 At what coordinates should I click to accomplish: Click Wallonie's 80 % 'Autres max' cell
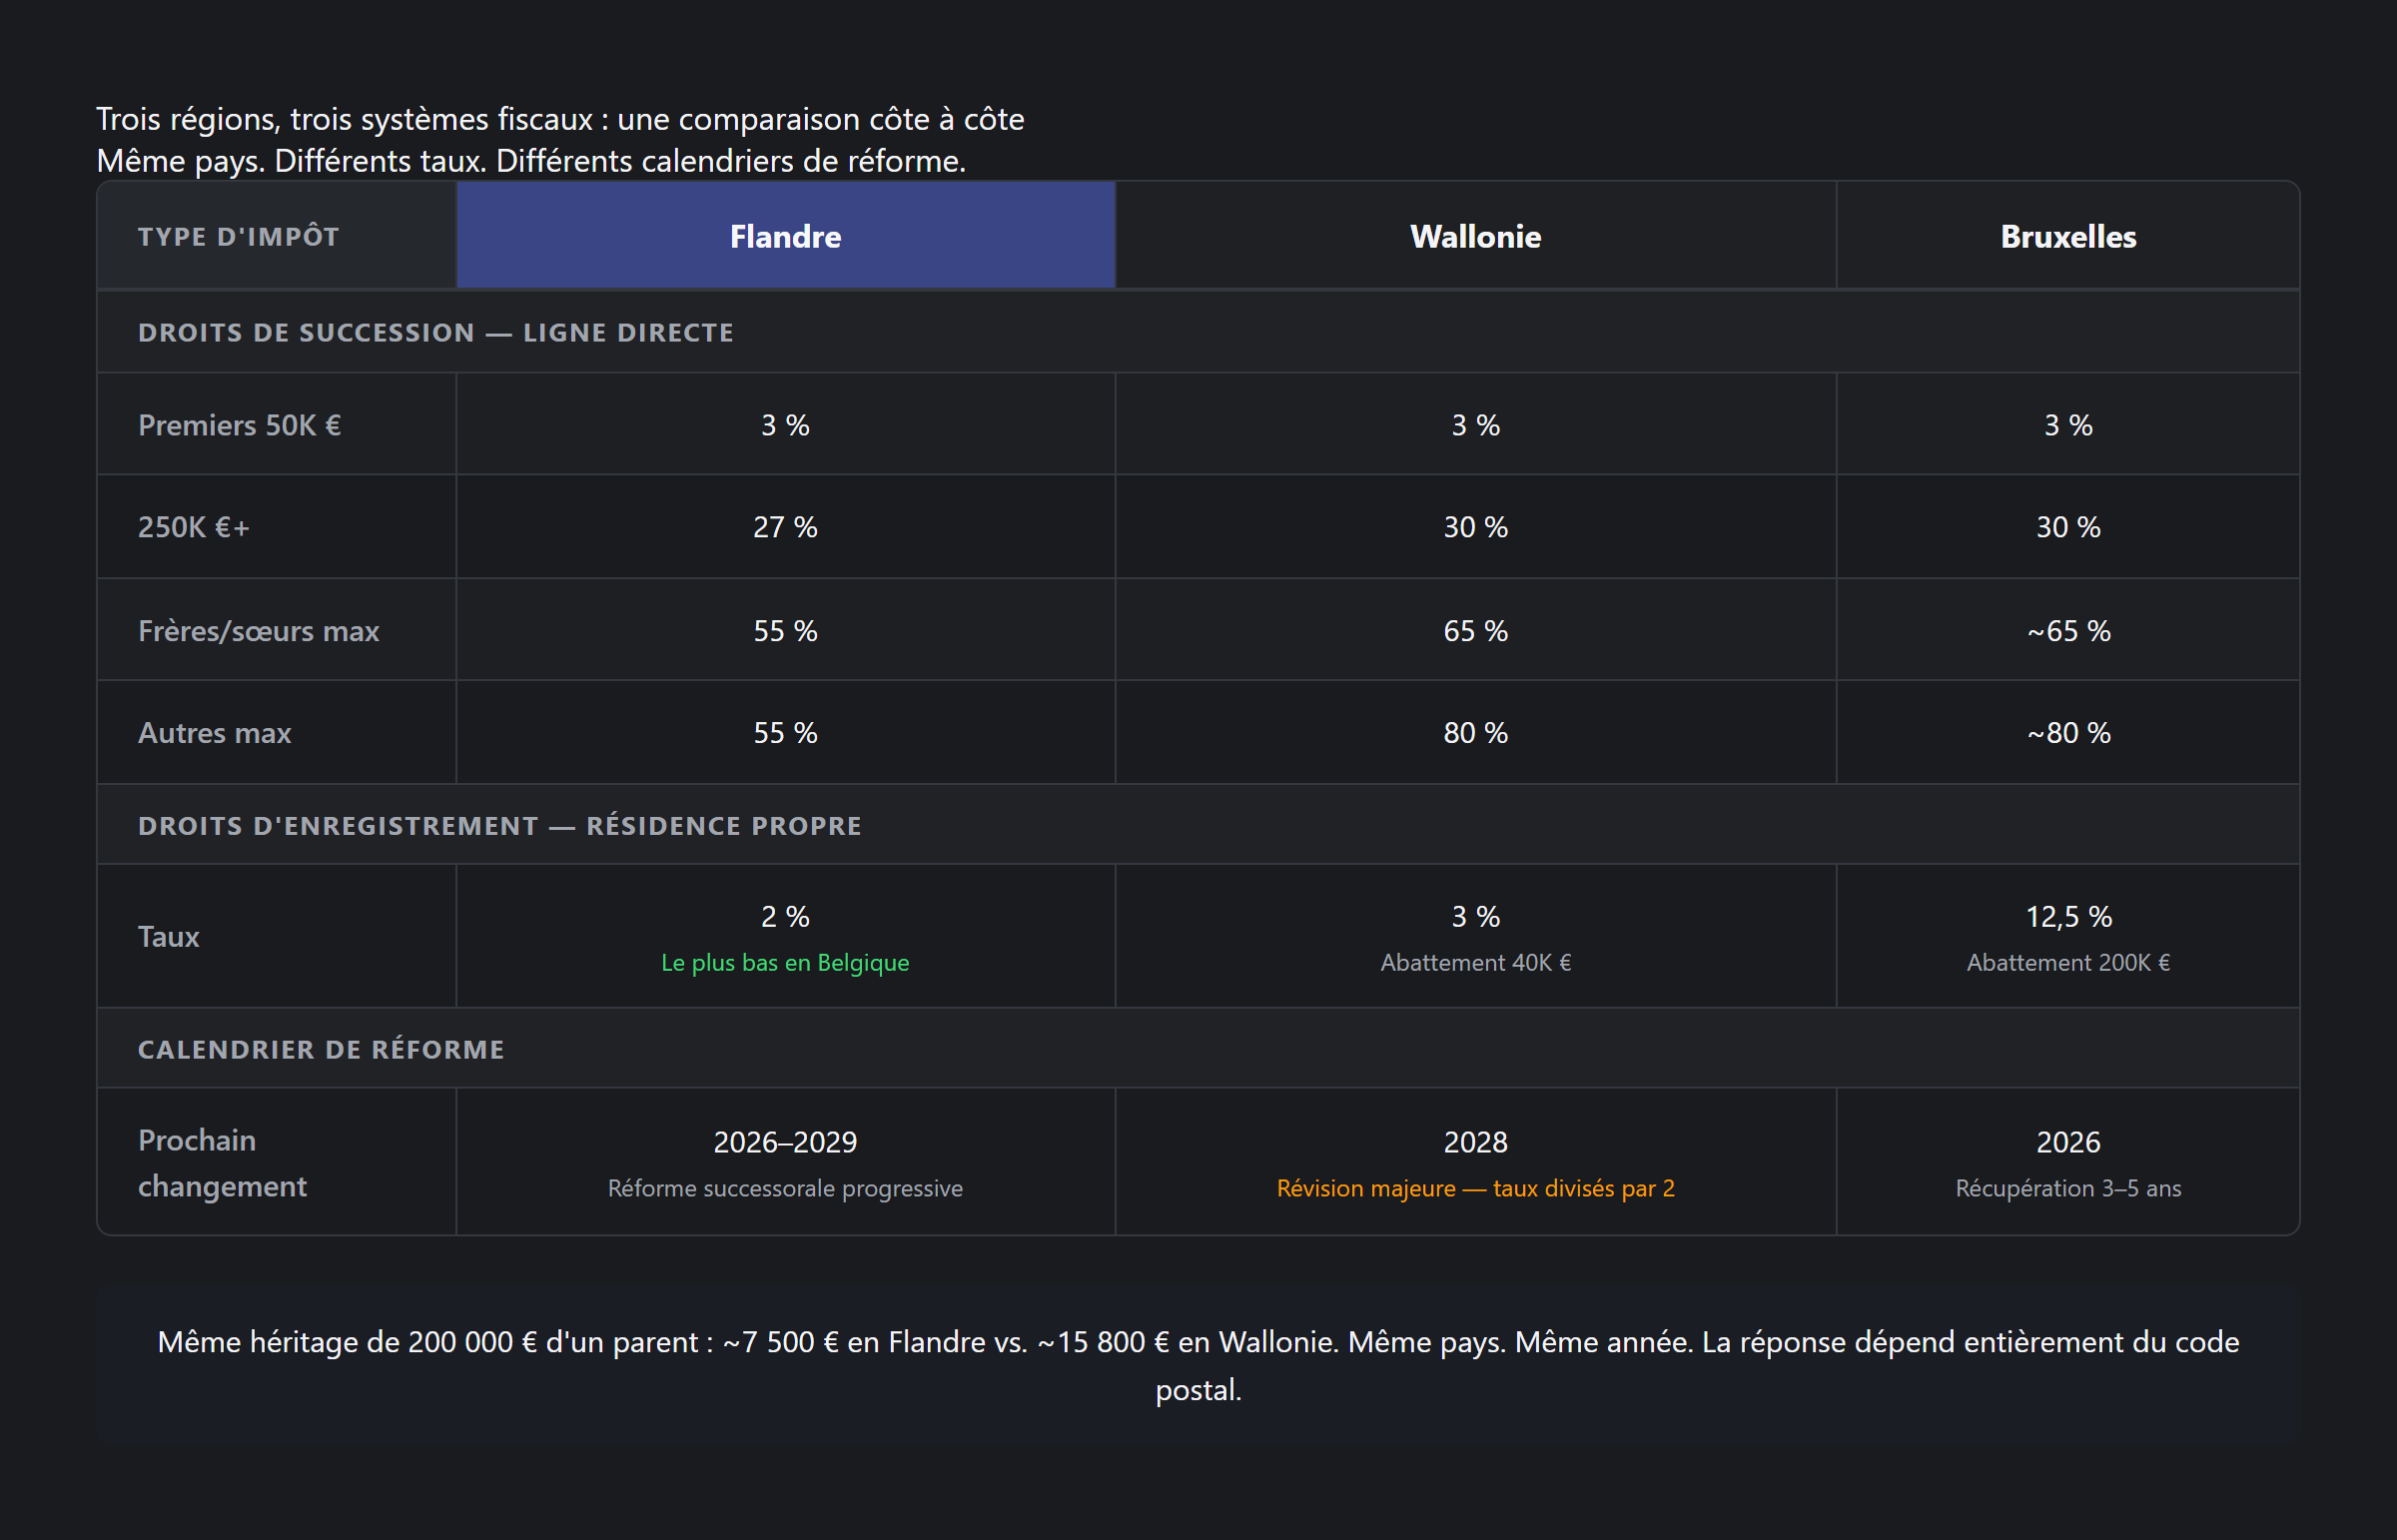[x=1475, y=733]
